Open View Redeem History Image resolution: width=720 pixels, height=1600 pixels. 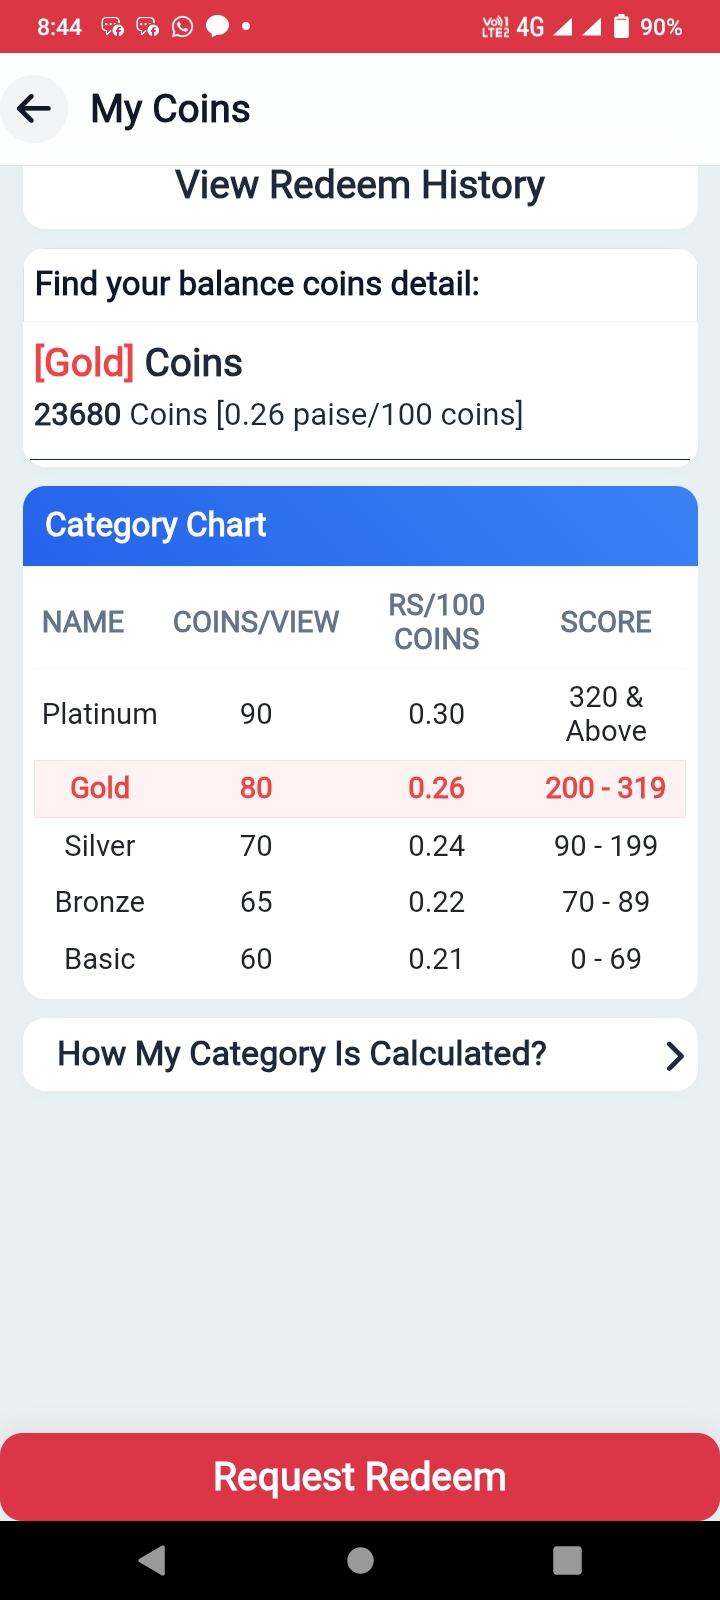tap(360, 186)
